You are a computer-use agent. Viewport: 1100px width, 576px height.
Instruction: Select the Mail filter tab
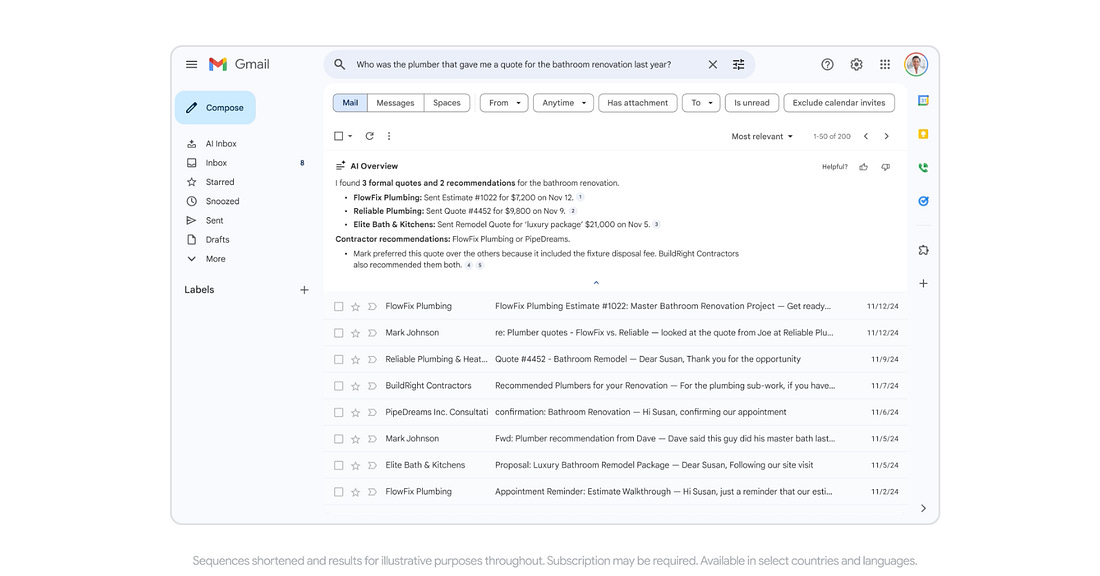[x=350, y=103]
